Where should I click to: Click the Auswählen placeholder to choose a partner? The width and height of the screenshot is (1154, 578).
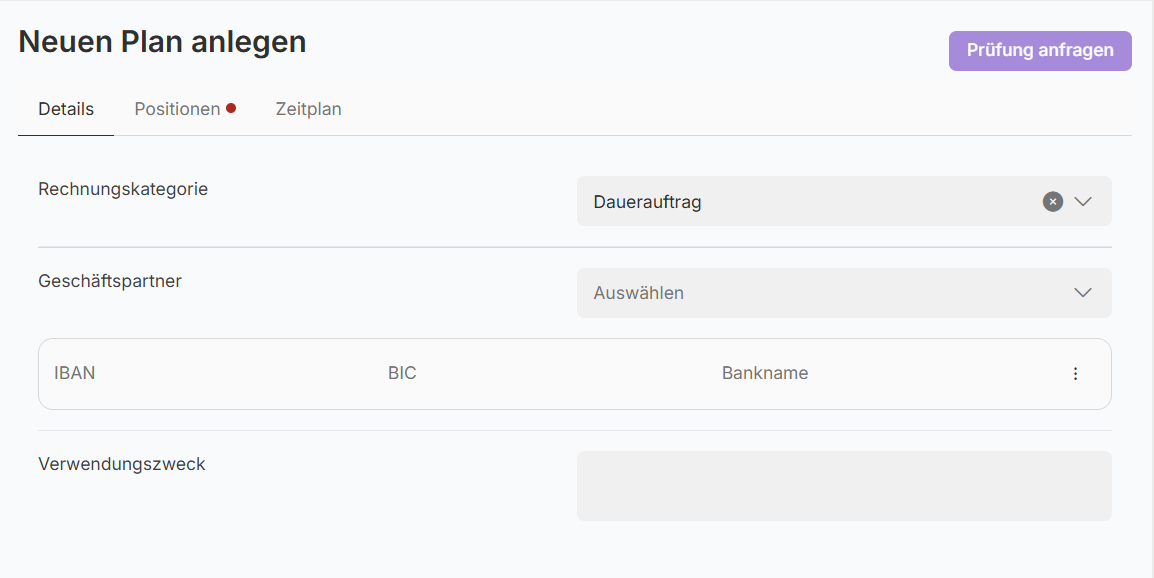point(639,293)
